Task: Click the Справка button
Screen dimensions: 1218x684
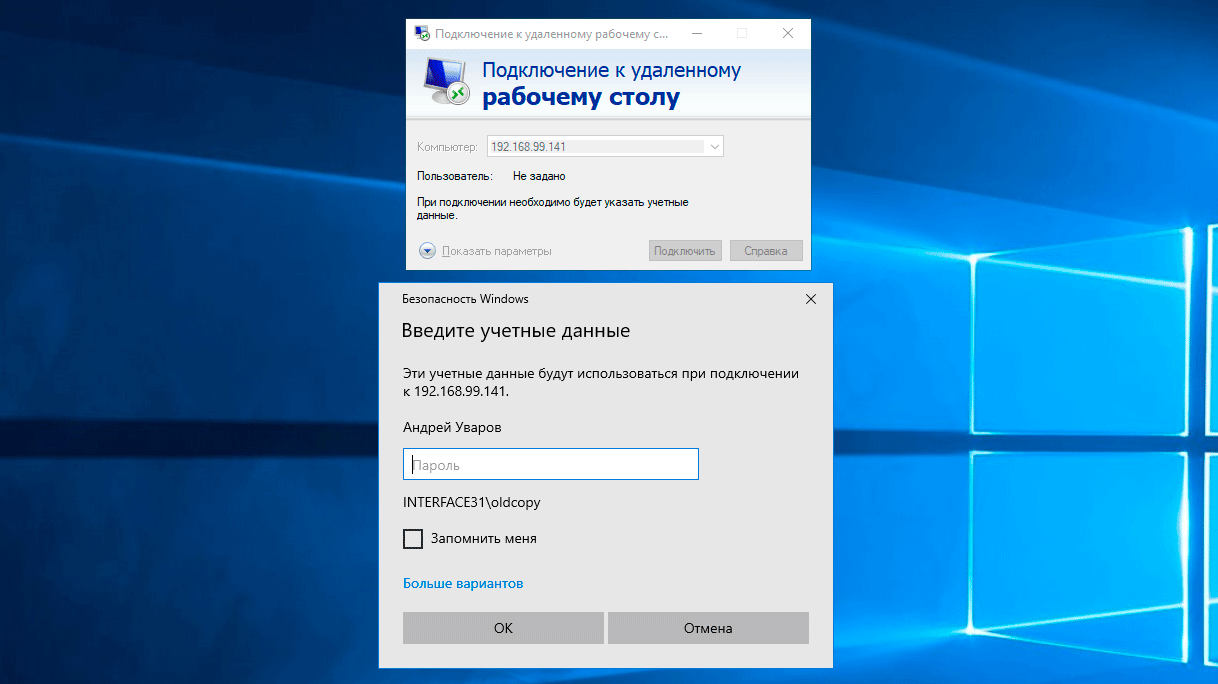Action: tap(766, 251)
